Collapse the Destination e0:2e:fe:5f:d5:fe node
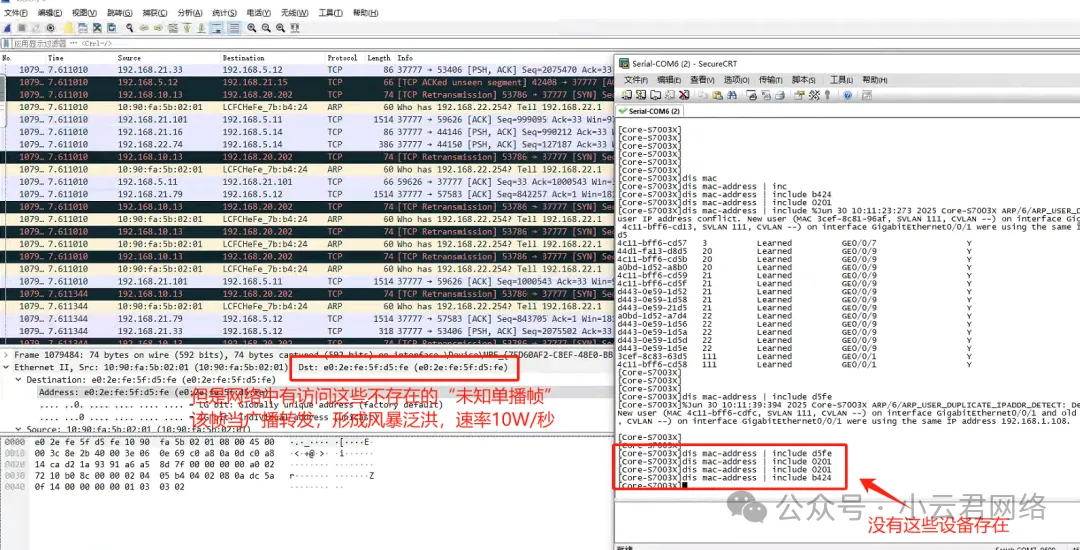 (x=17, y=380)
